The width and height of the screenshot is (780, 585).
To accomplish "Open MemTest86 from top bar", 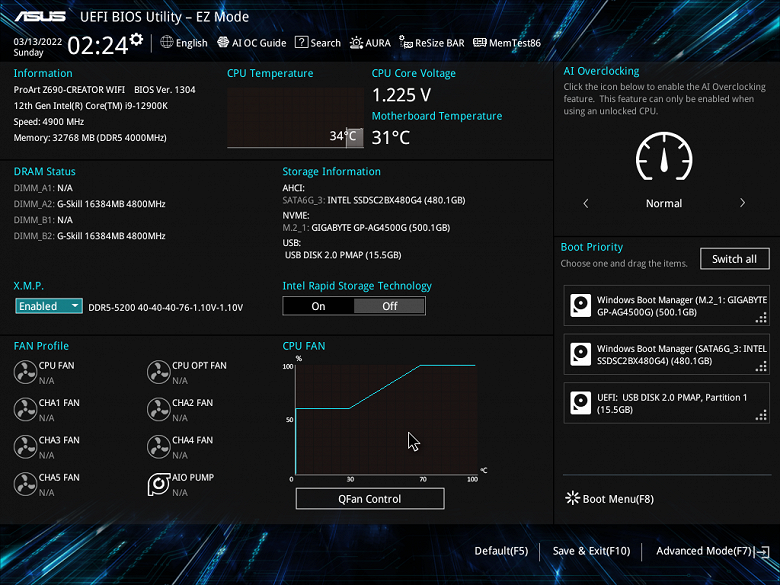I will coord(507,43).
